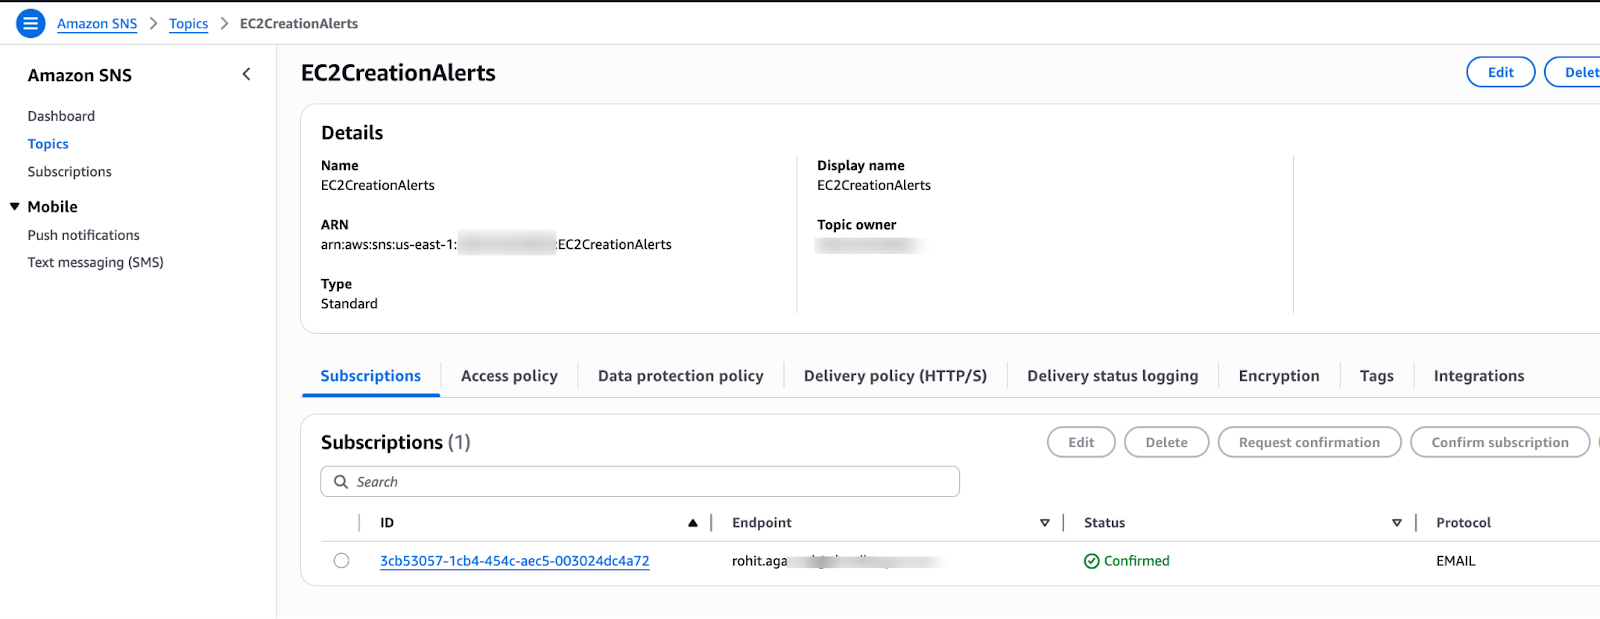Switch to Data protection policy tab
Screen dimensions: 1600x619
tap(680, 376)
